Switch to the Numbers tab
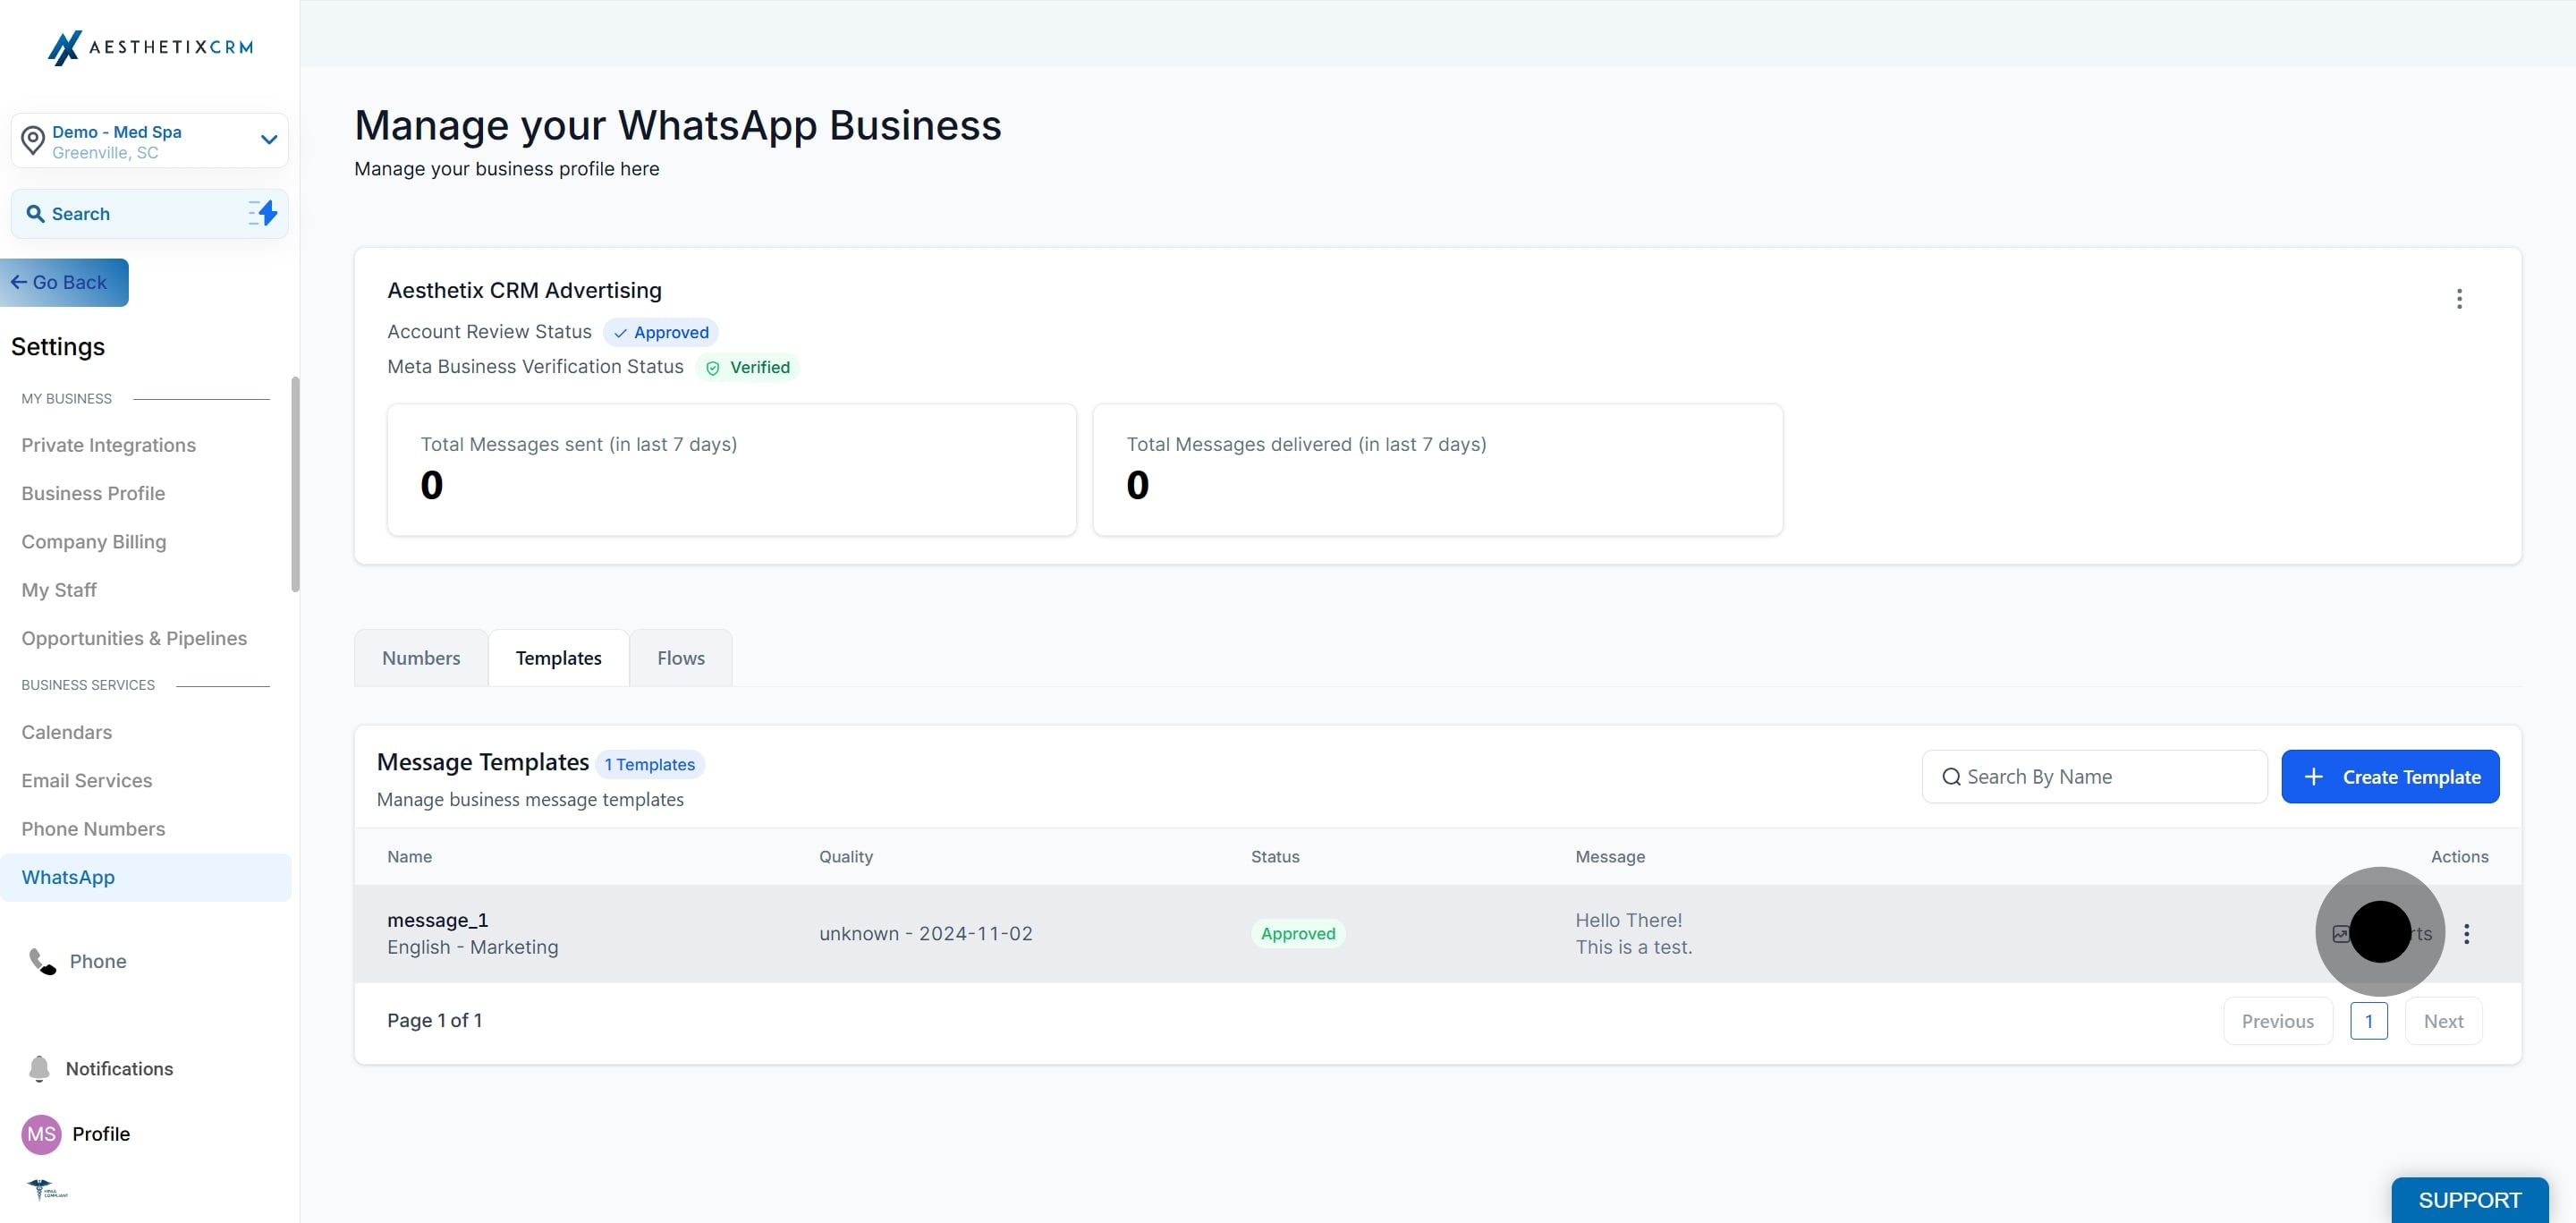Image resolution: width=2576 pixels, height=1223 pixels. (421, 658)
